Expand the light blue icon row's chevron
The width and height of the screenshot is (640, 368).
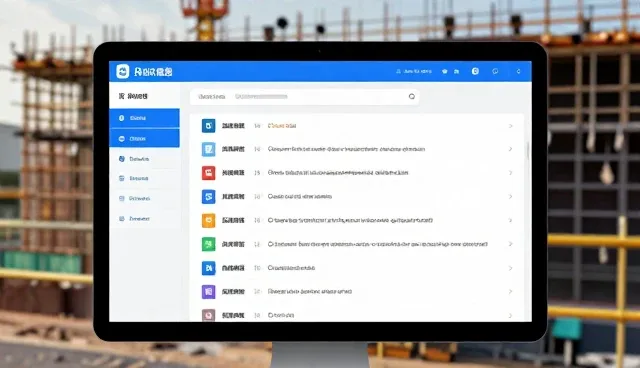coord(510,149)
